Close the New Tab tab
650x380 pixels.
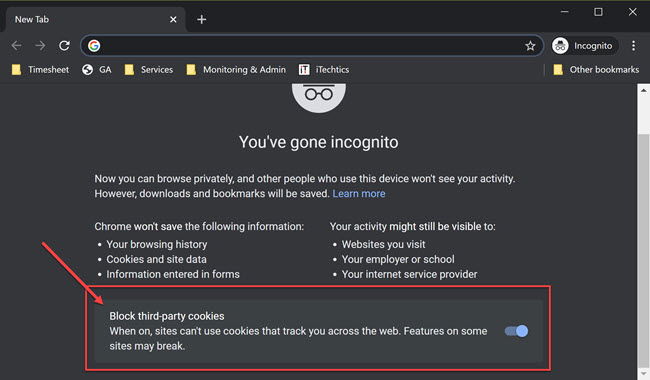click(x=173, y=19)
